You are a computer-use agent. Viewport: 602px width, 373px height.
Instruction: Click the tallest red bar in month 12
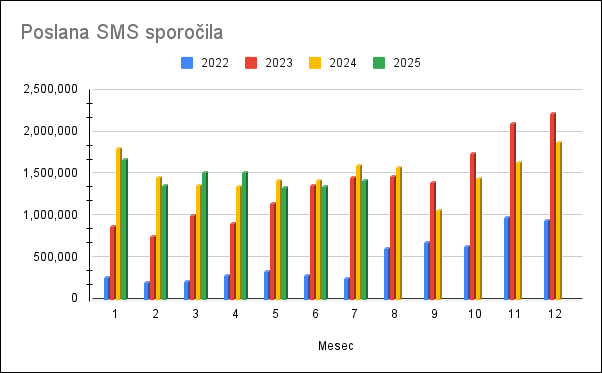point(553,206)
